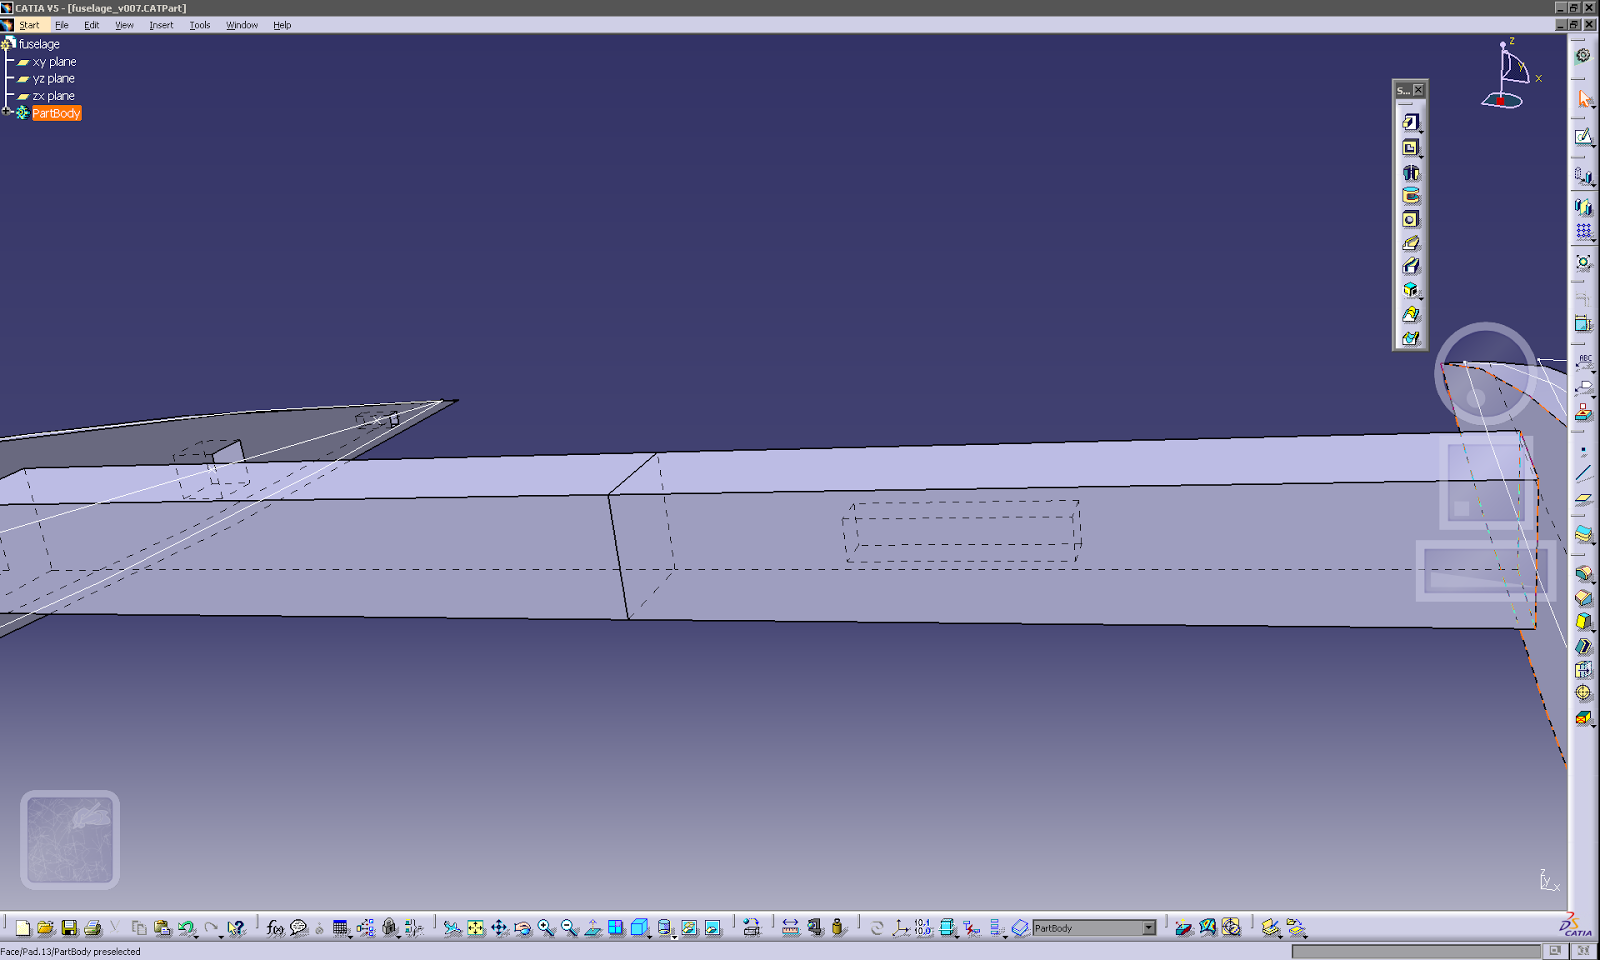Select xy plane in the tree
Image resolution: width=1600 pixels, height=960 pixels.
click(x=54, y=62)
